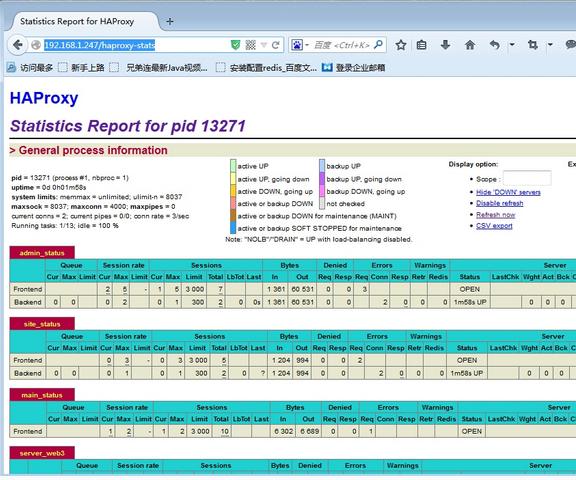Click the site_status section header
The image size is (576, 480).
tap(42, 324)
